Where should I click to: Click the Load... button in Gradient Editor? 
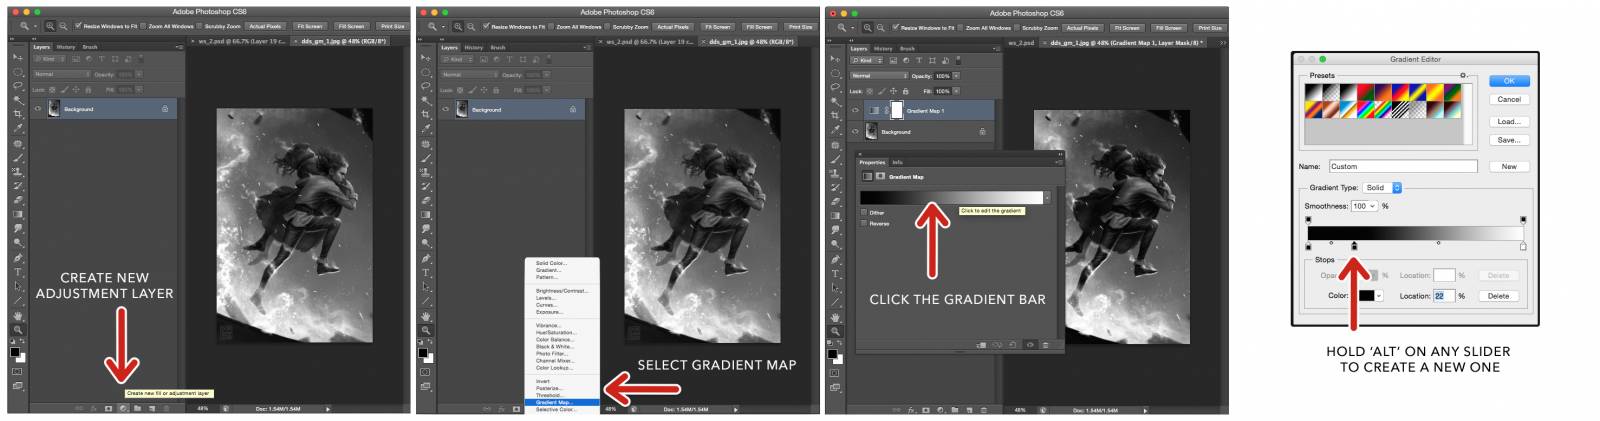[1508, 121]
